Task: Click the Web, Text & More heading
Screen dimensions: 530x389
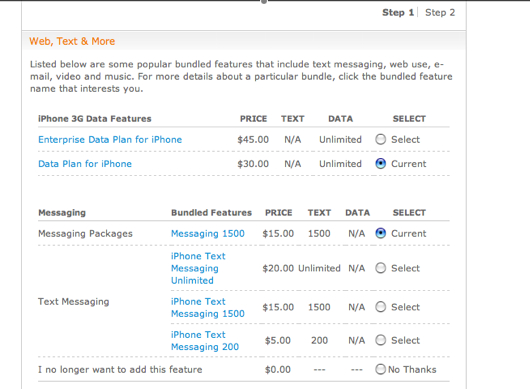Action: point(72,41)
